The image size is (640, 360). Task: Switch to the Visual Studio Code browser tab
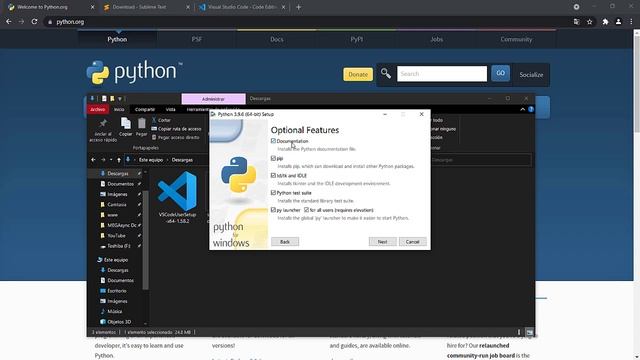click(x=242, y=7)
